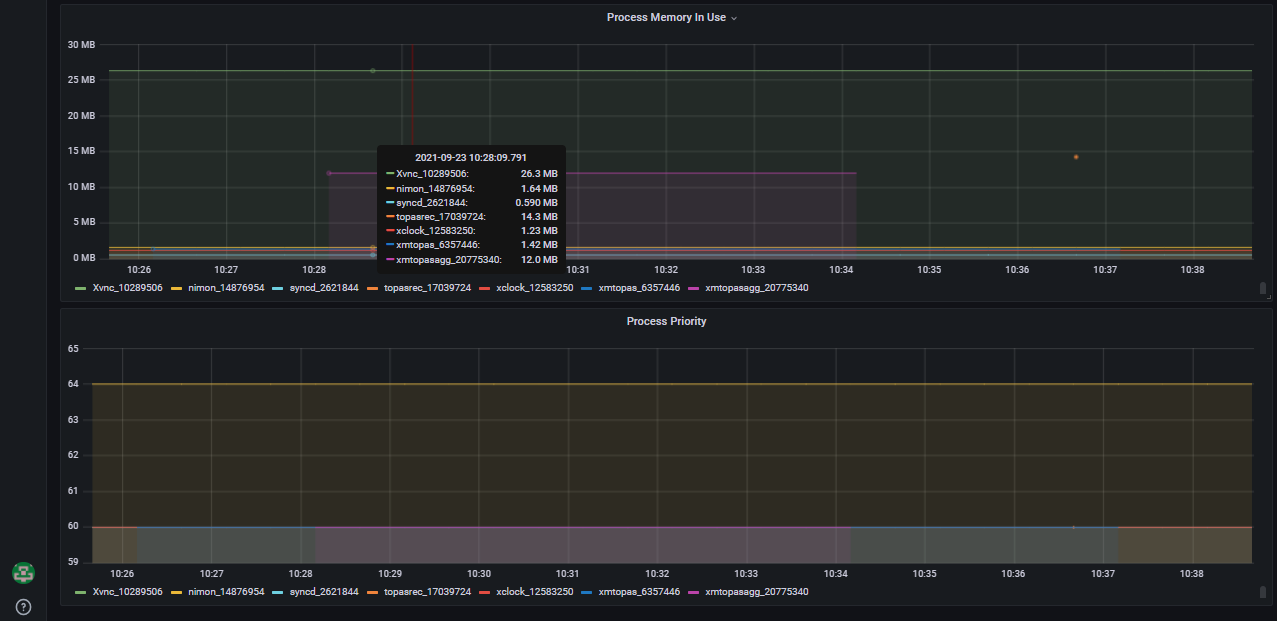Click start point of magenta xmtopasagg line
Image resolution: width=1277 pixels, height=621 pixels.
click(x=329, y=173)
